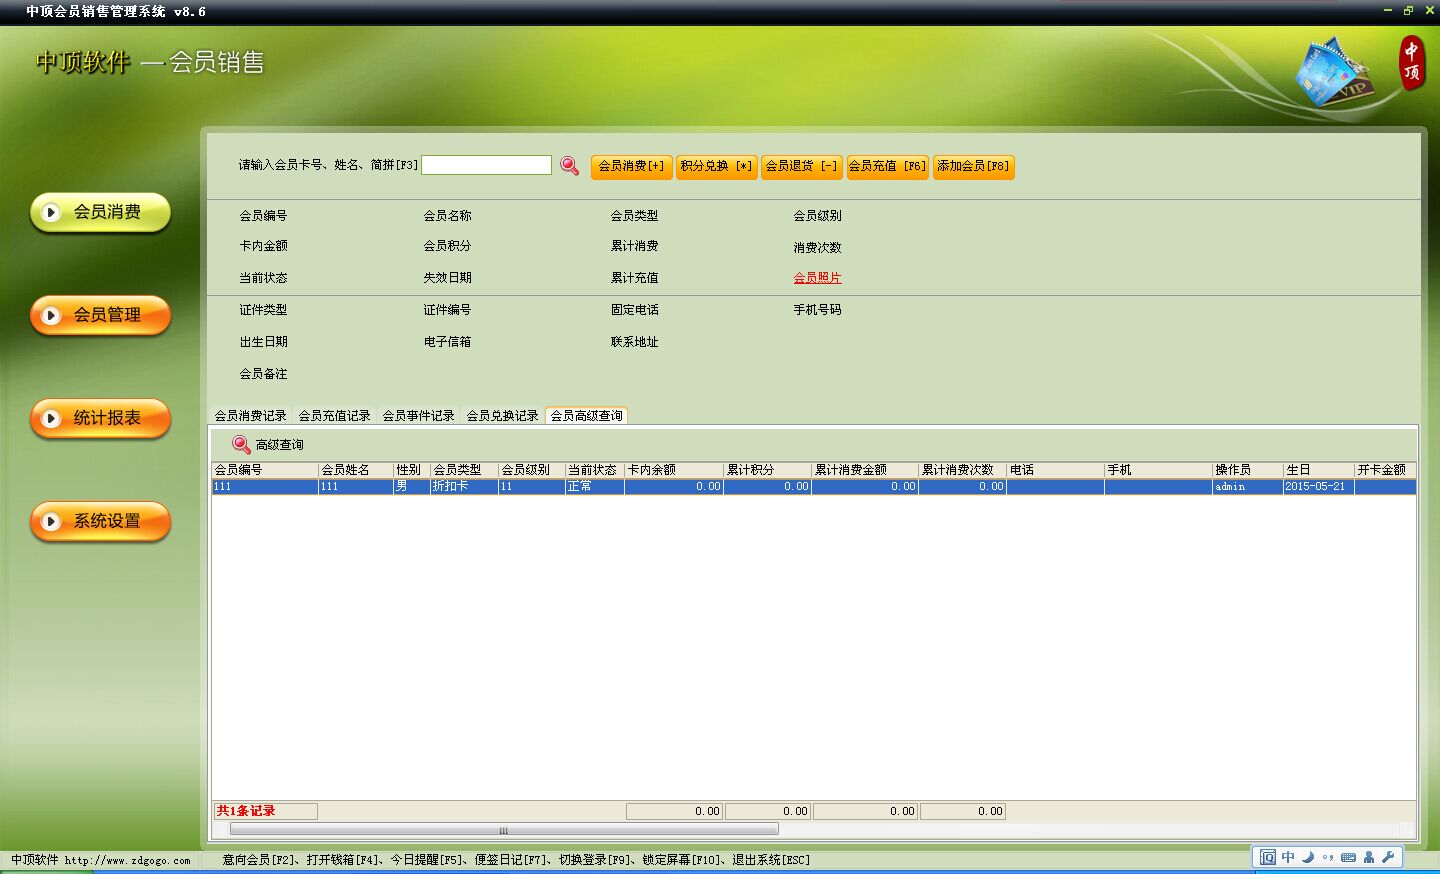Open the 会员兑换记录 tab
The width and height of the screenshot is (1440, 874).
[x=502, y=416]
